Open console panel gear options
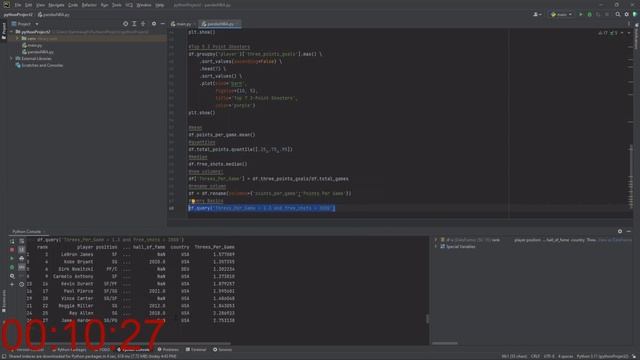 click(x=620, y=231)
